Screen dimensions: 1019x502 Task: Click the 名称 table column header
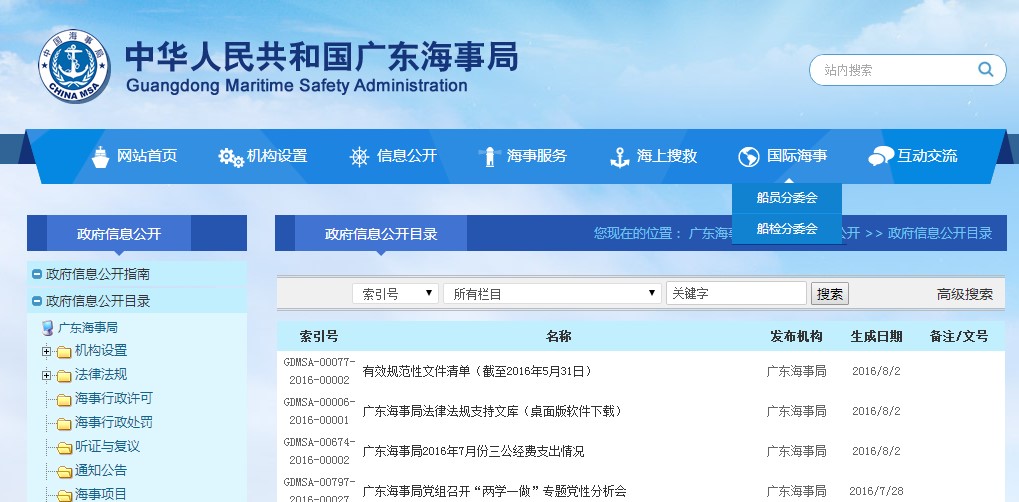coord(558,336)
